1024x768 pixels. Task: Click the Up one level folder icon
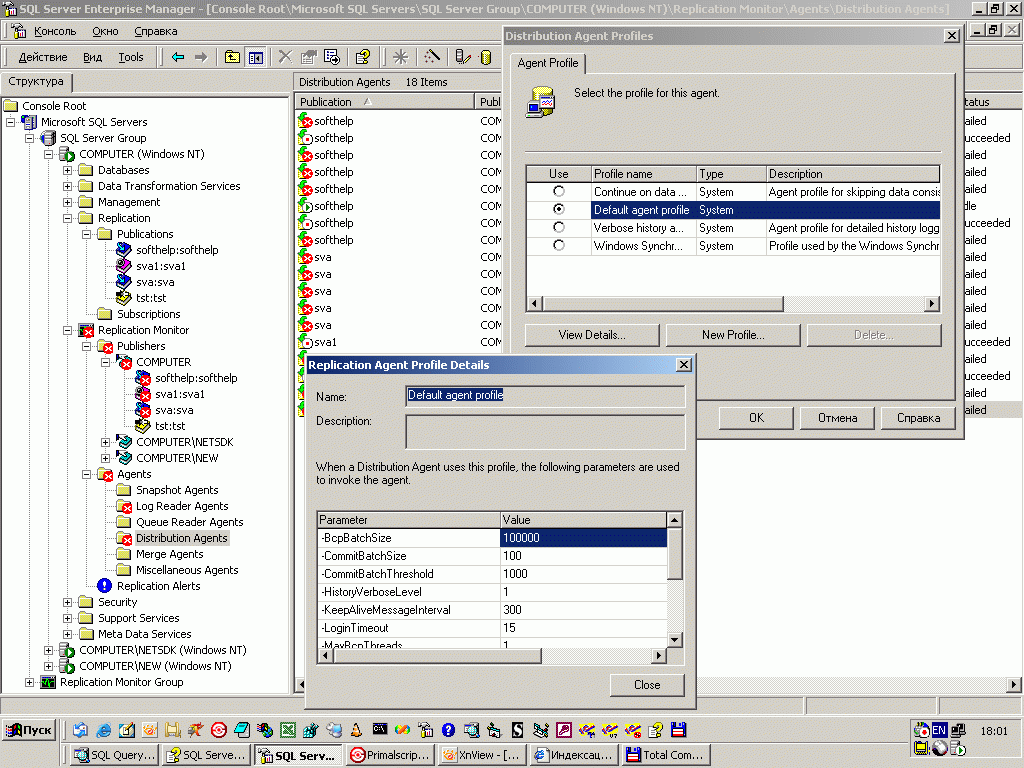232,57
